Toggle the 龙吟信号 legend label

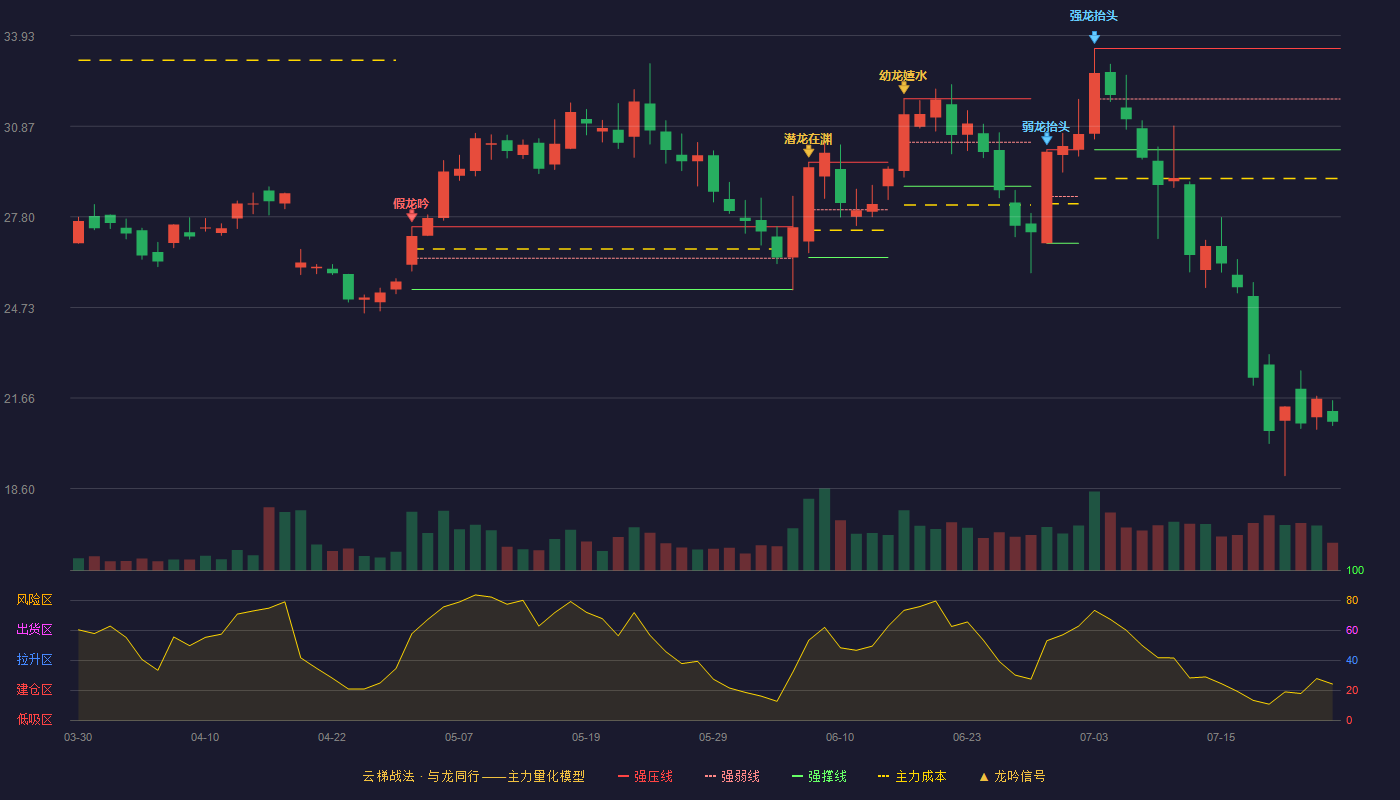point(1020,776)
